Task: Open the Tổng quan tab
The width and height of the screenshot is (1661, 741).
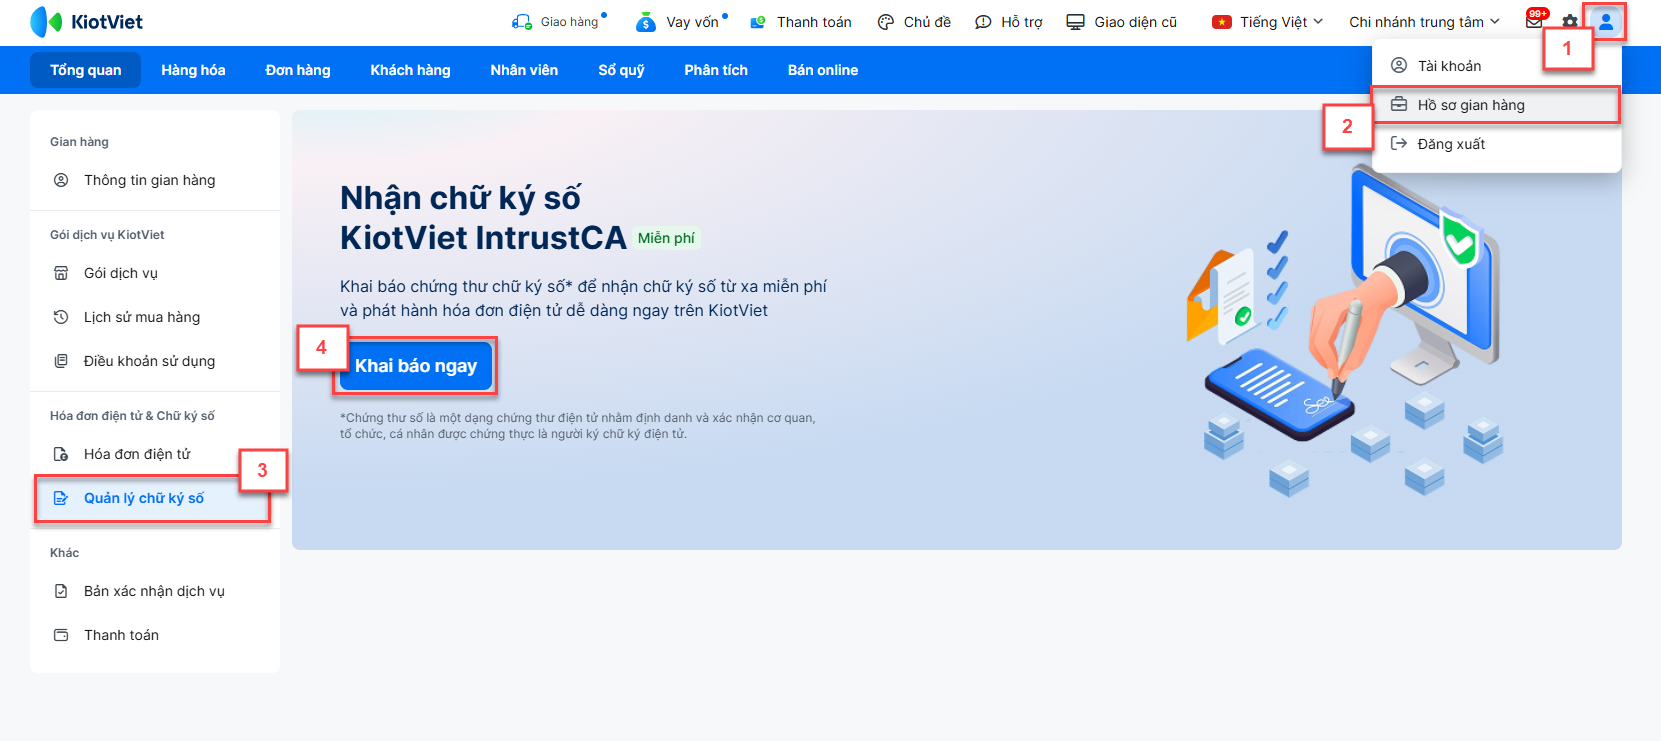Action: coord(86,70)
